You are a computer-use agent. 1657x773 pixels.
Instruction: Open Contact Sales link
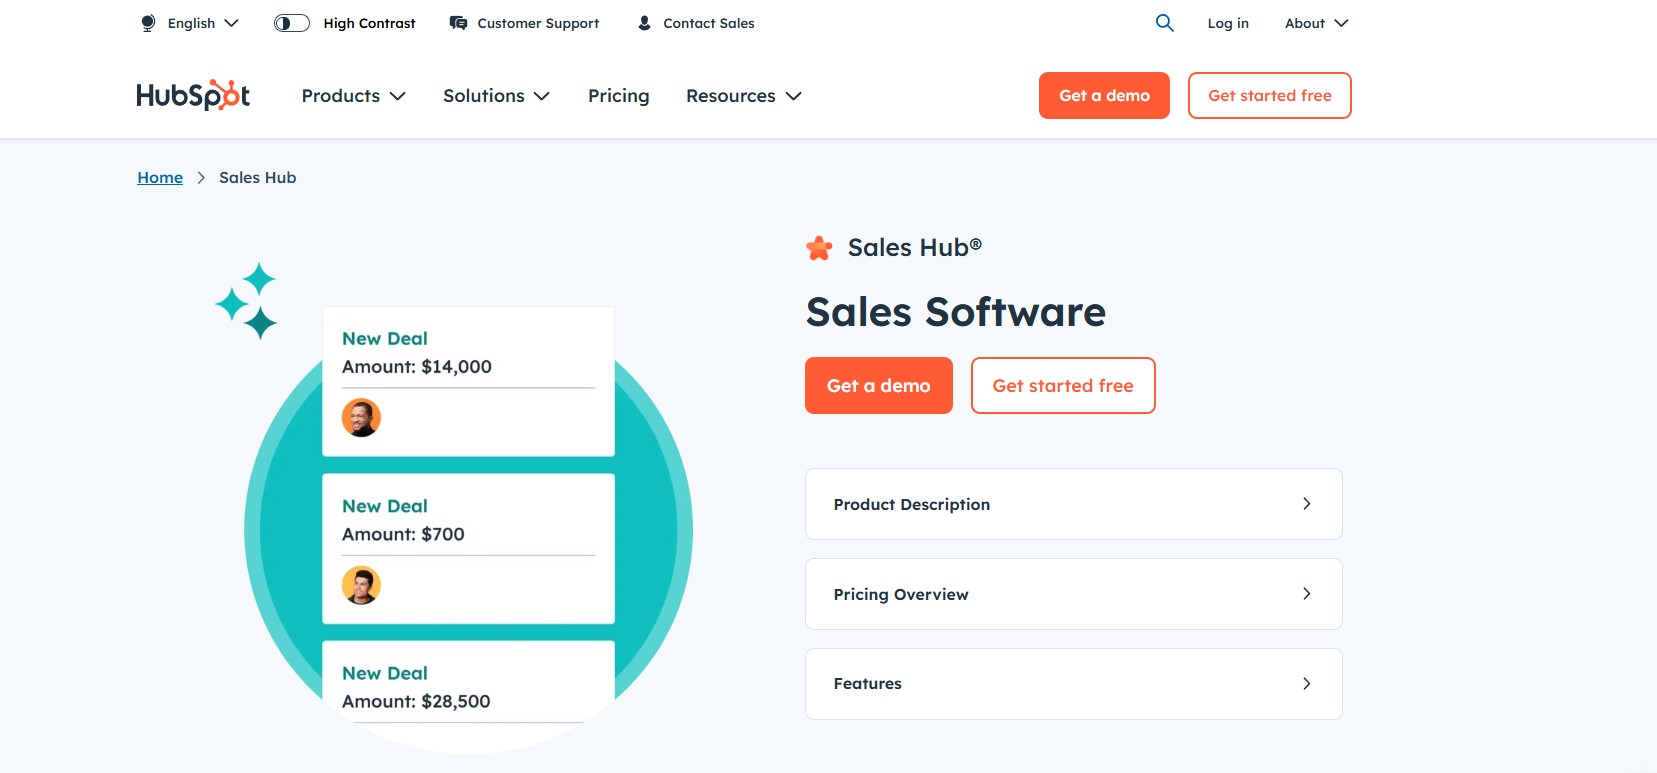pos(709,23)
